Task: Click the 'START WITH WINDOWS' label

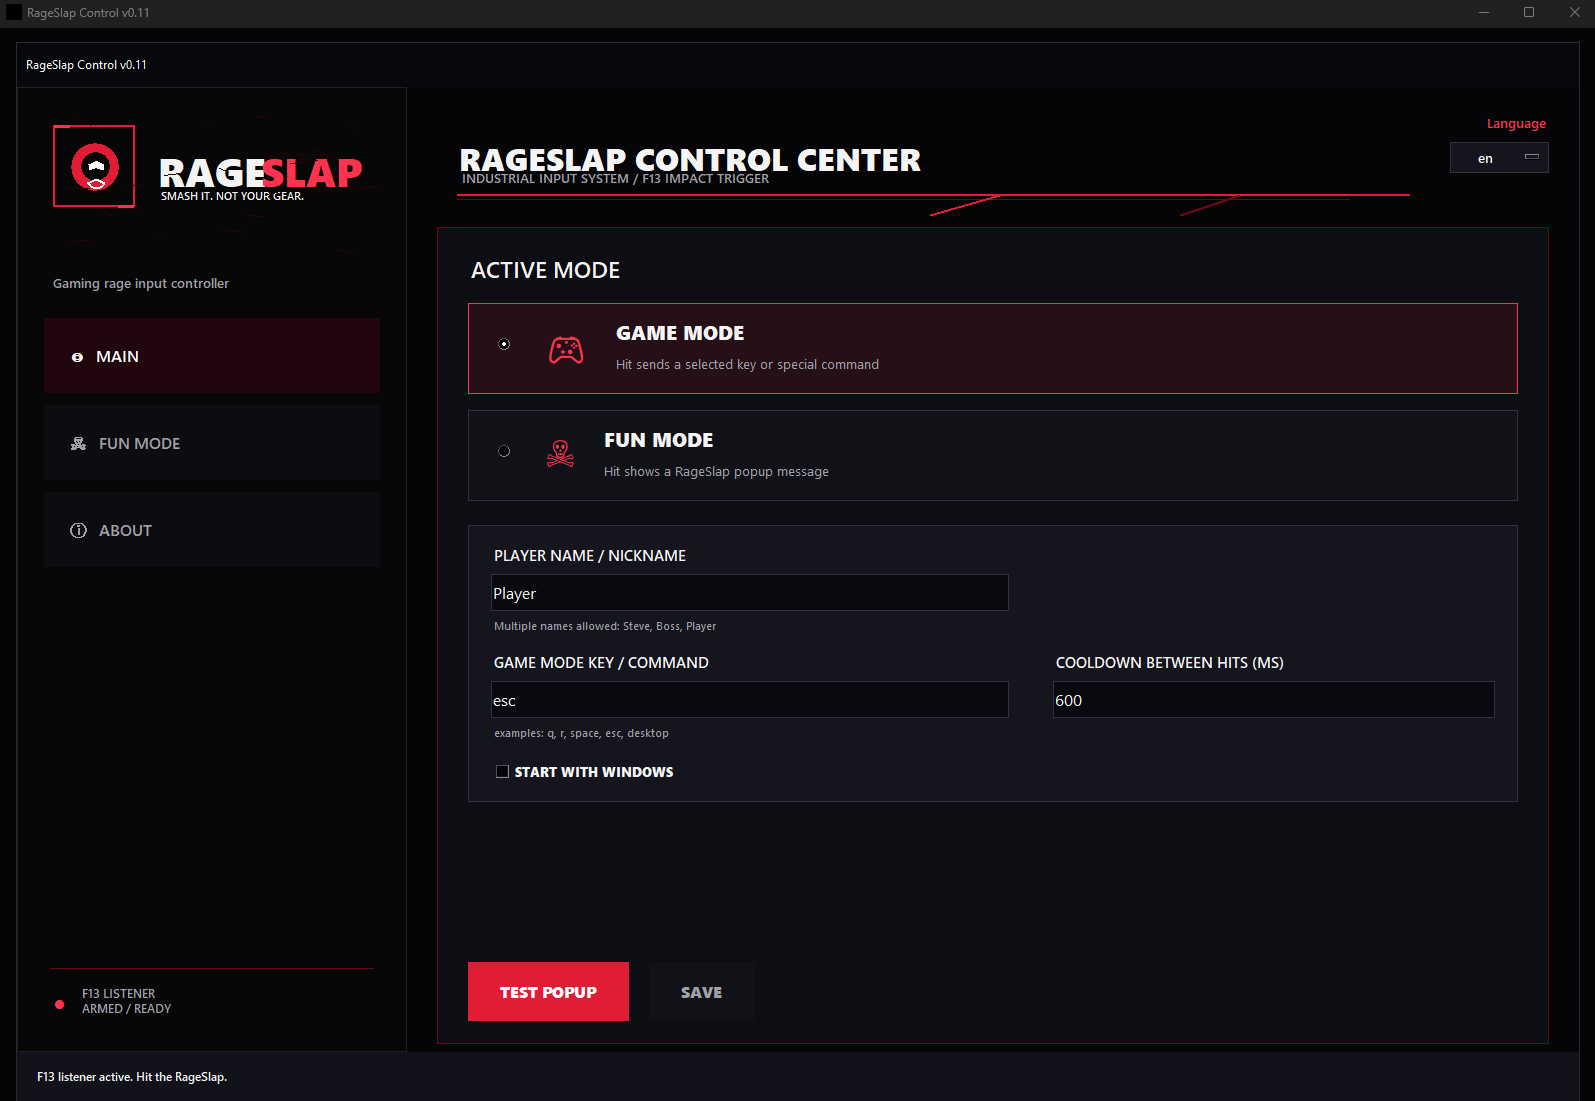Action: coord(594,772)
